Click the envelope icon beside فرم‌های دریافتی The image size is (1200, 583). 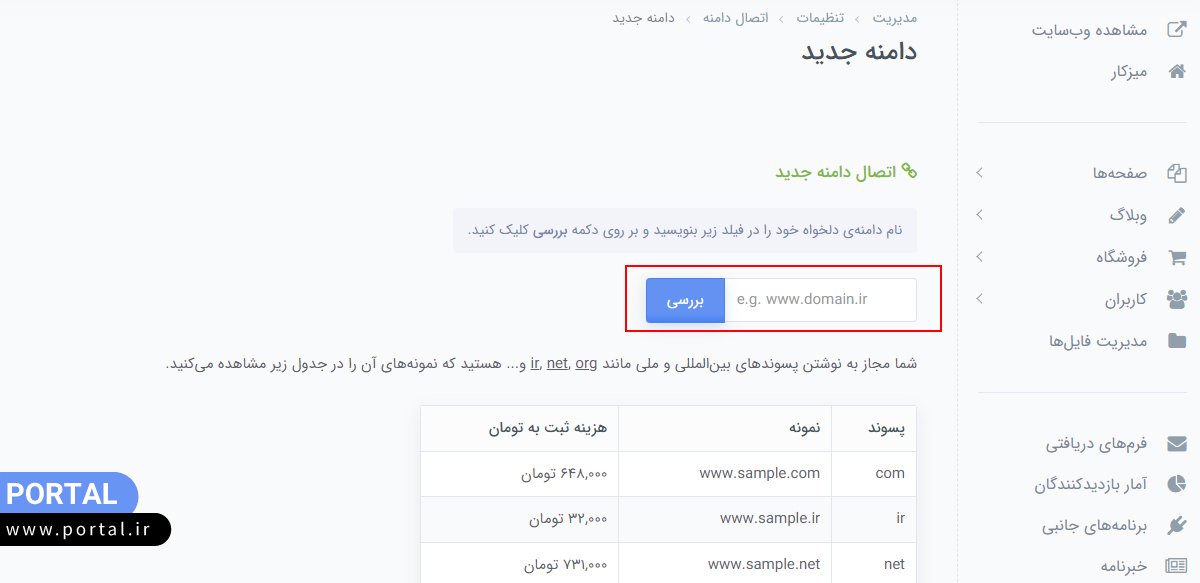[x=1177, y=443]
